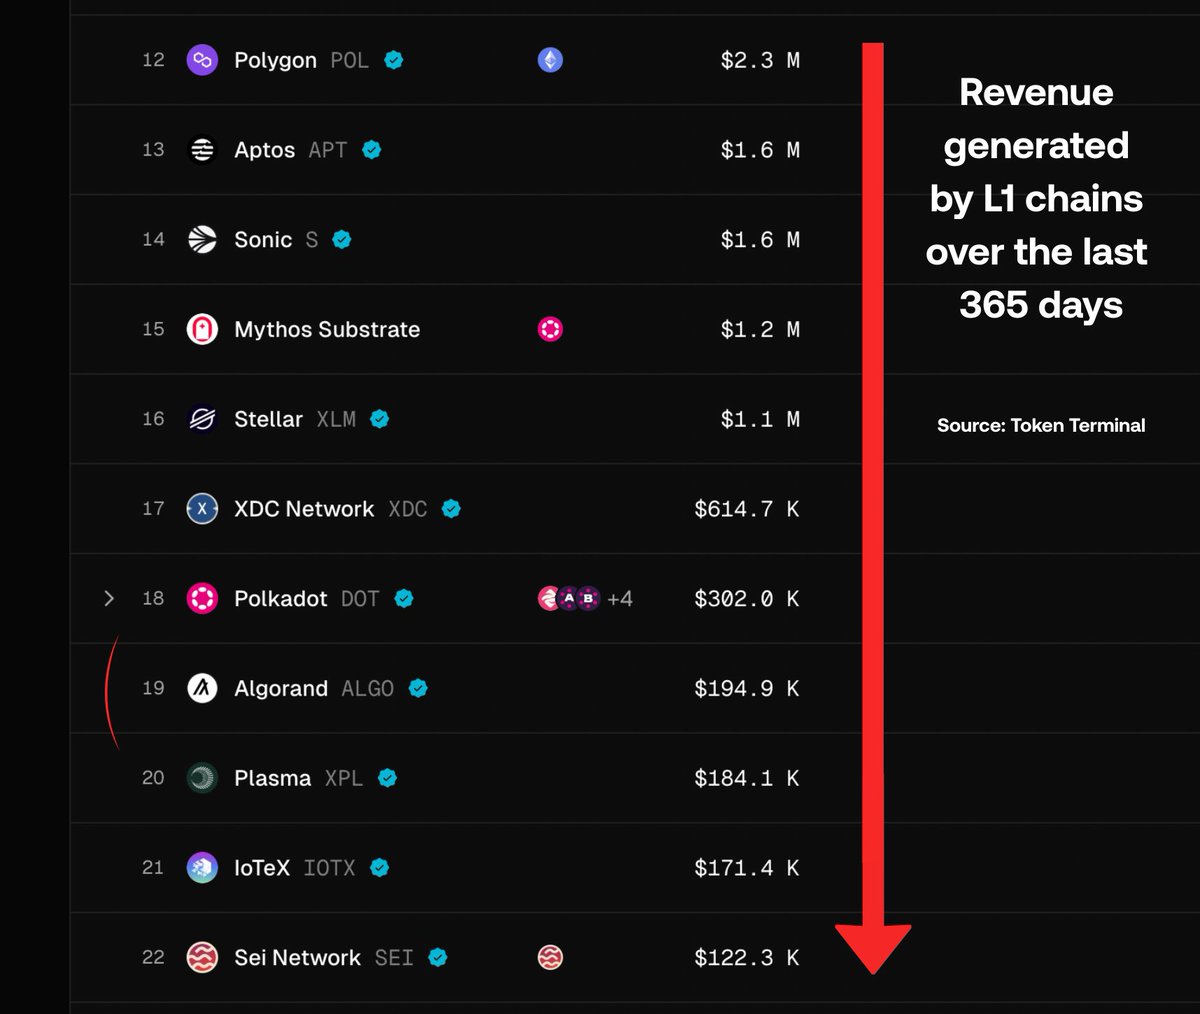Viewport: 1200px width, 1014px height.
Task: Click the Polygon POL chain logo
Action: [201, 60]
